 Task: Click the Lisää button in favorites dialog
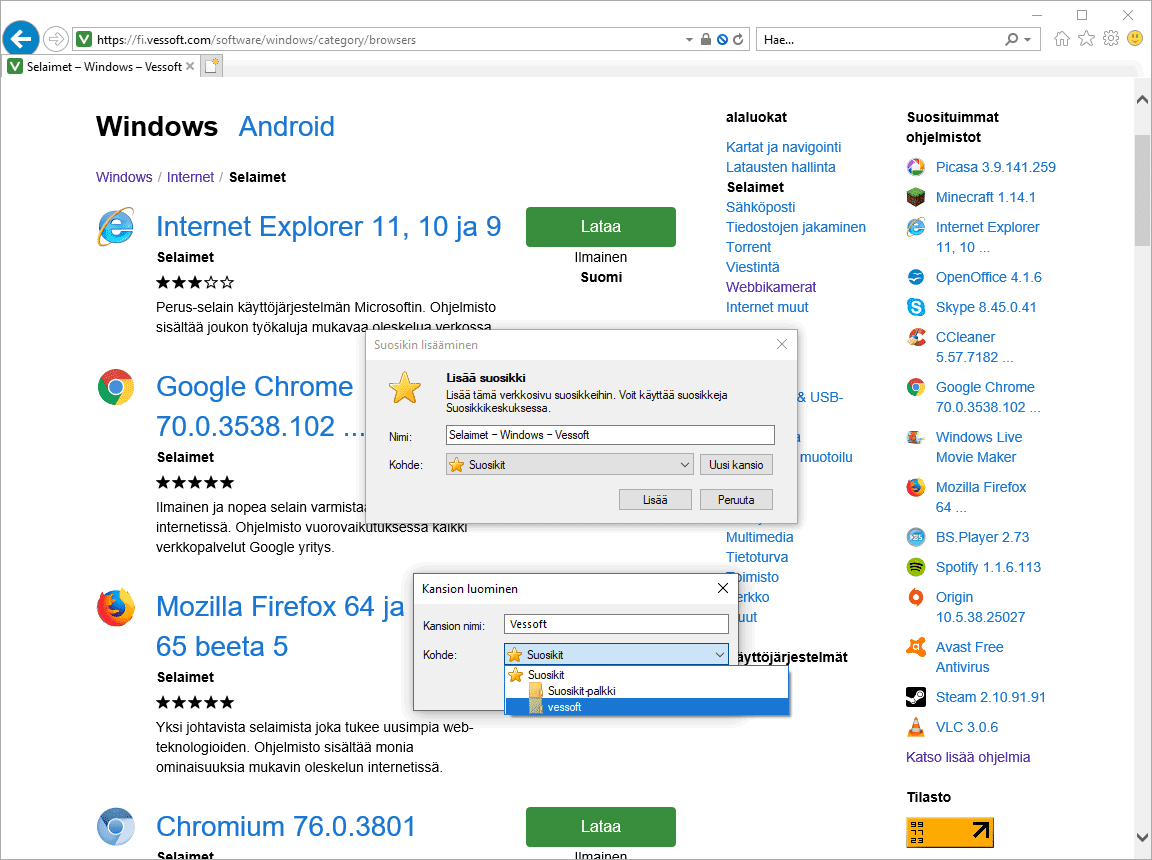(x=655, y=500)
